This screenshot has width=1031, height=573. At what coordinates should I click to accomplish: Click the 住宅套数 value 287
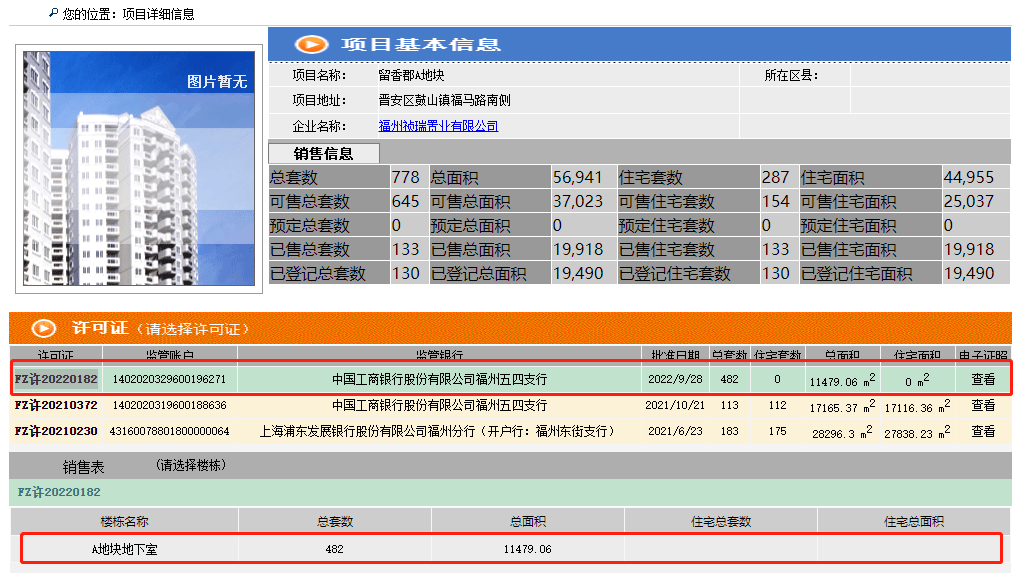tap(775, 177)
